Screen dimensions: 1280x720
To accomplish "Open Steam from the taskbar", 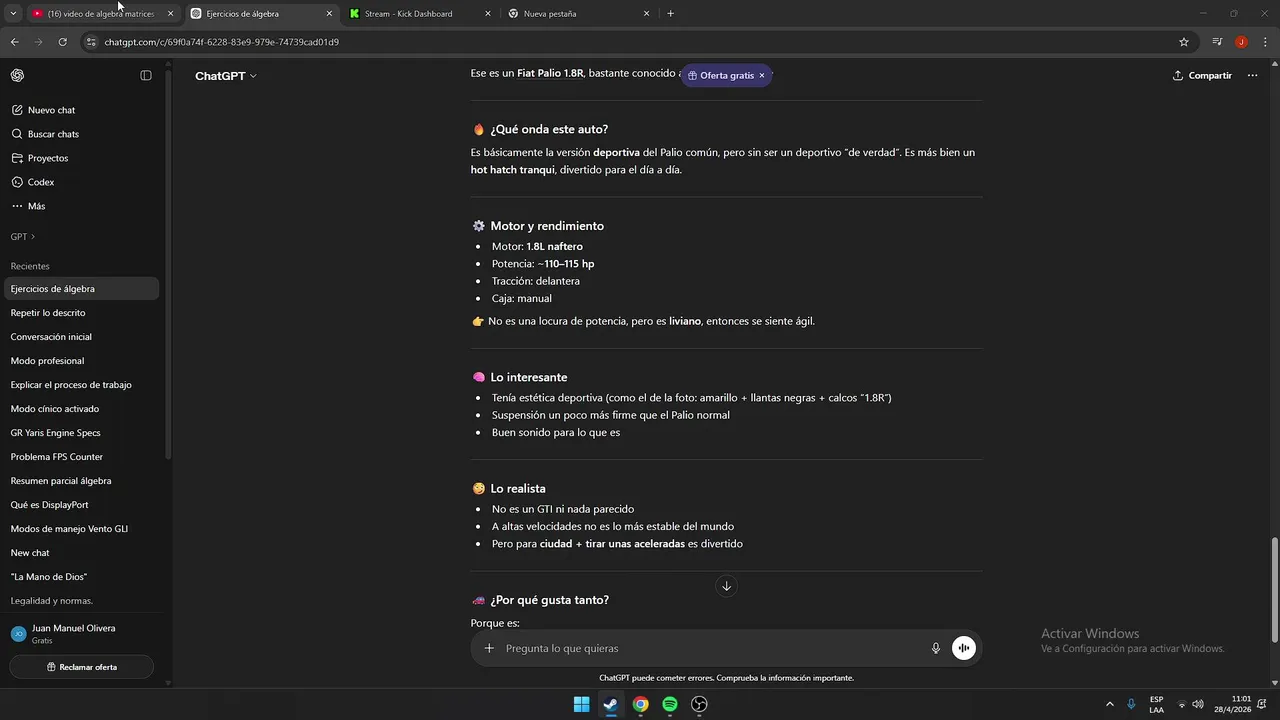I will pos(610,704).
